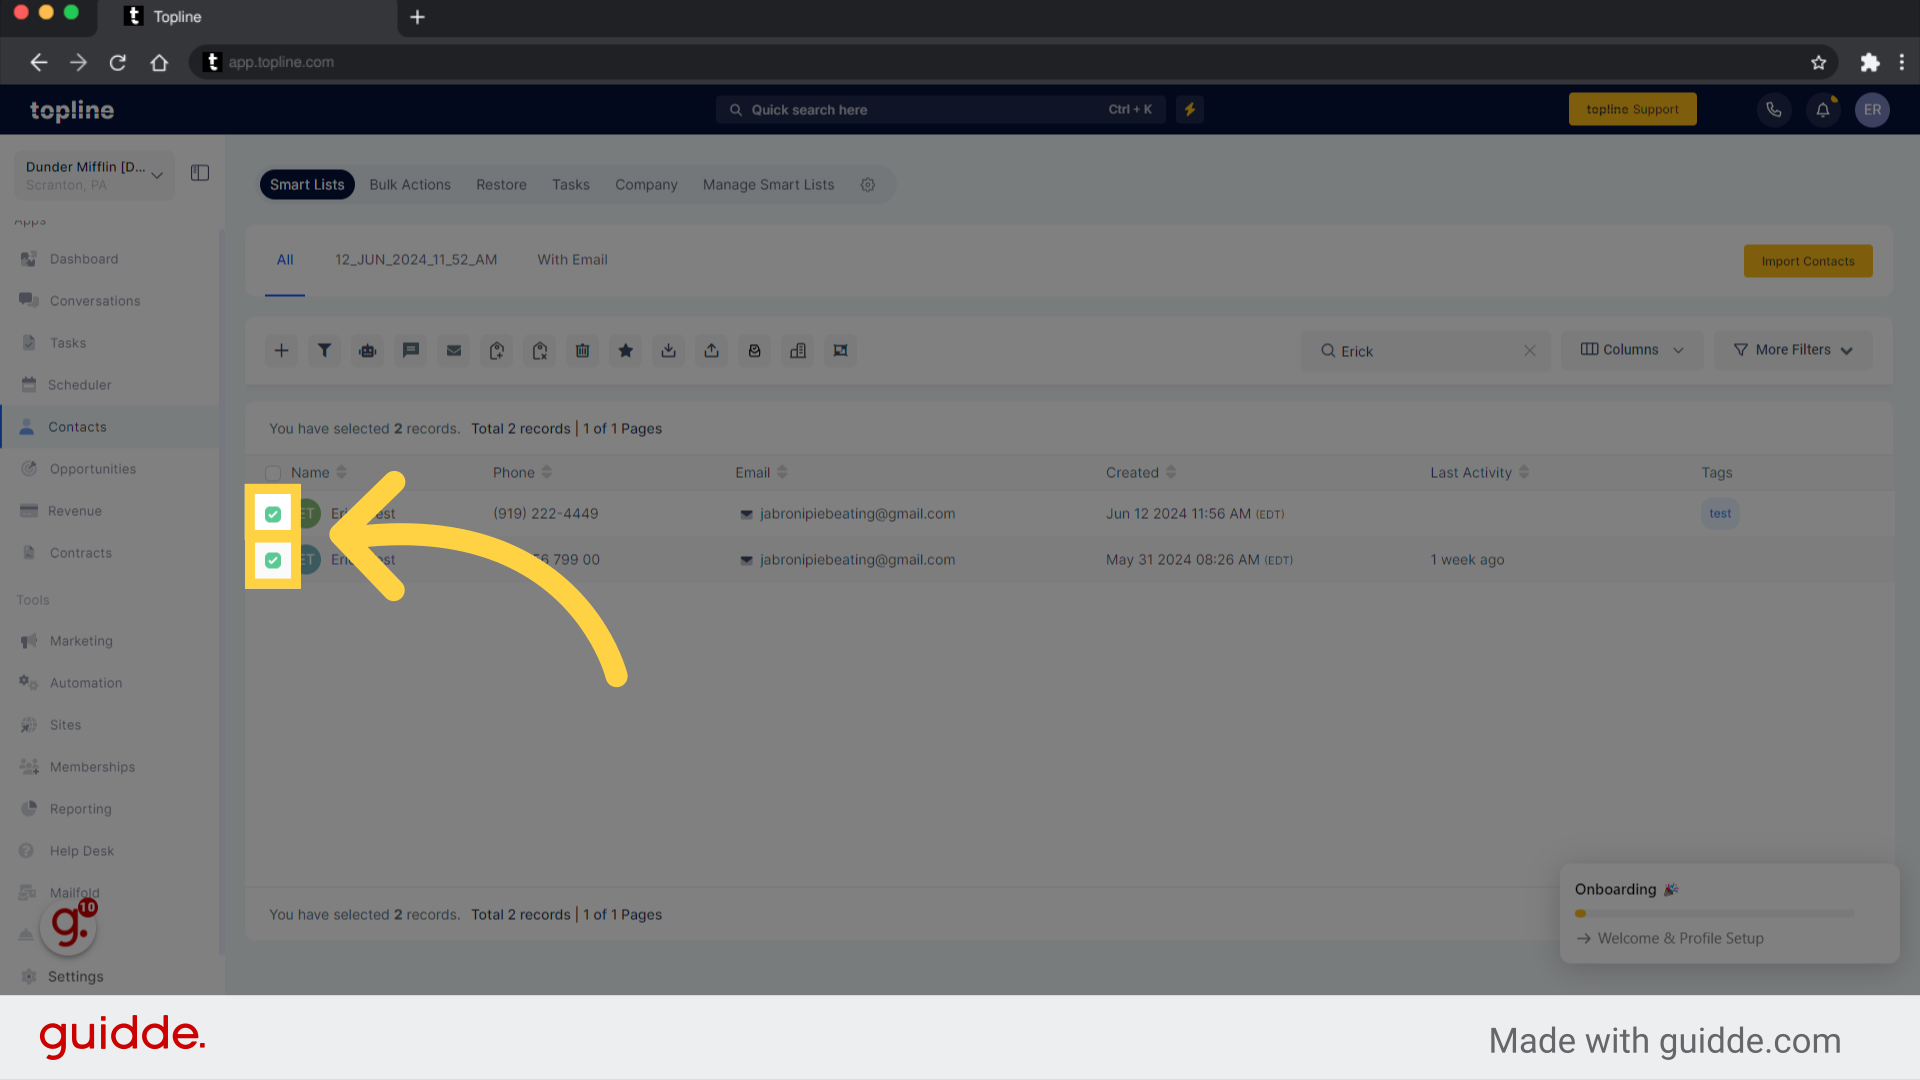Click the email icon in toolbar
Image resolution: width=1920 pixels, height=1080 pixels.
(454, 349)
